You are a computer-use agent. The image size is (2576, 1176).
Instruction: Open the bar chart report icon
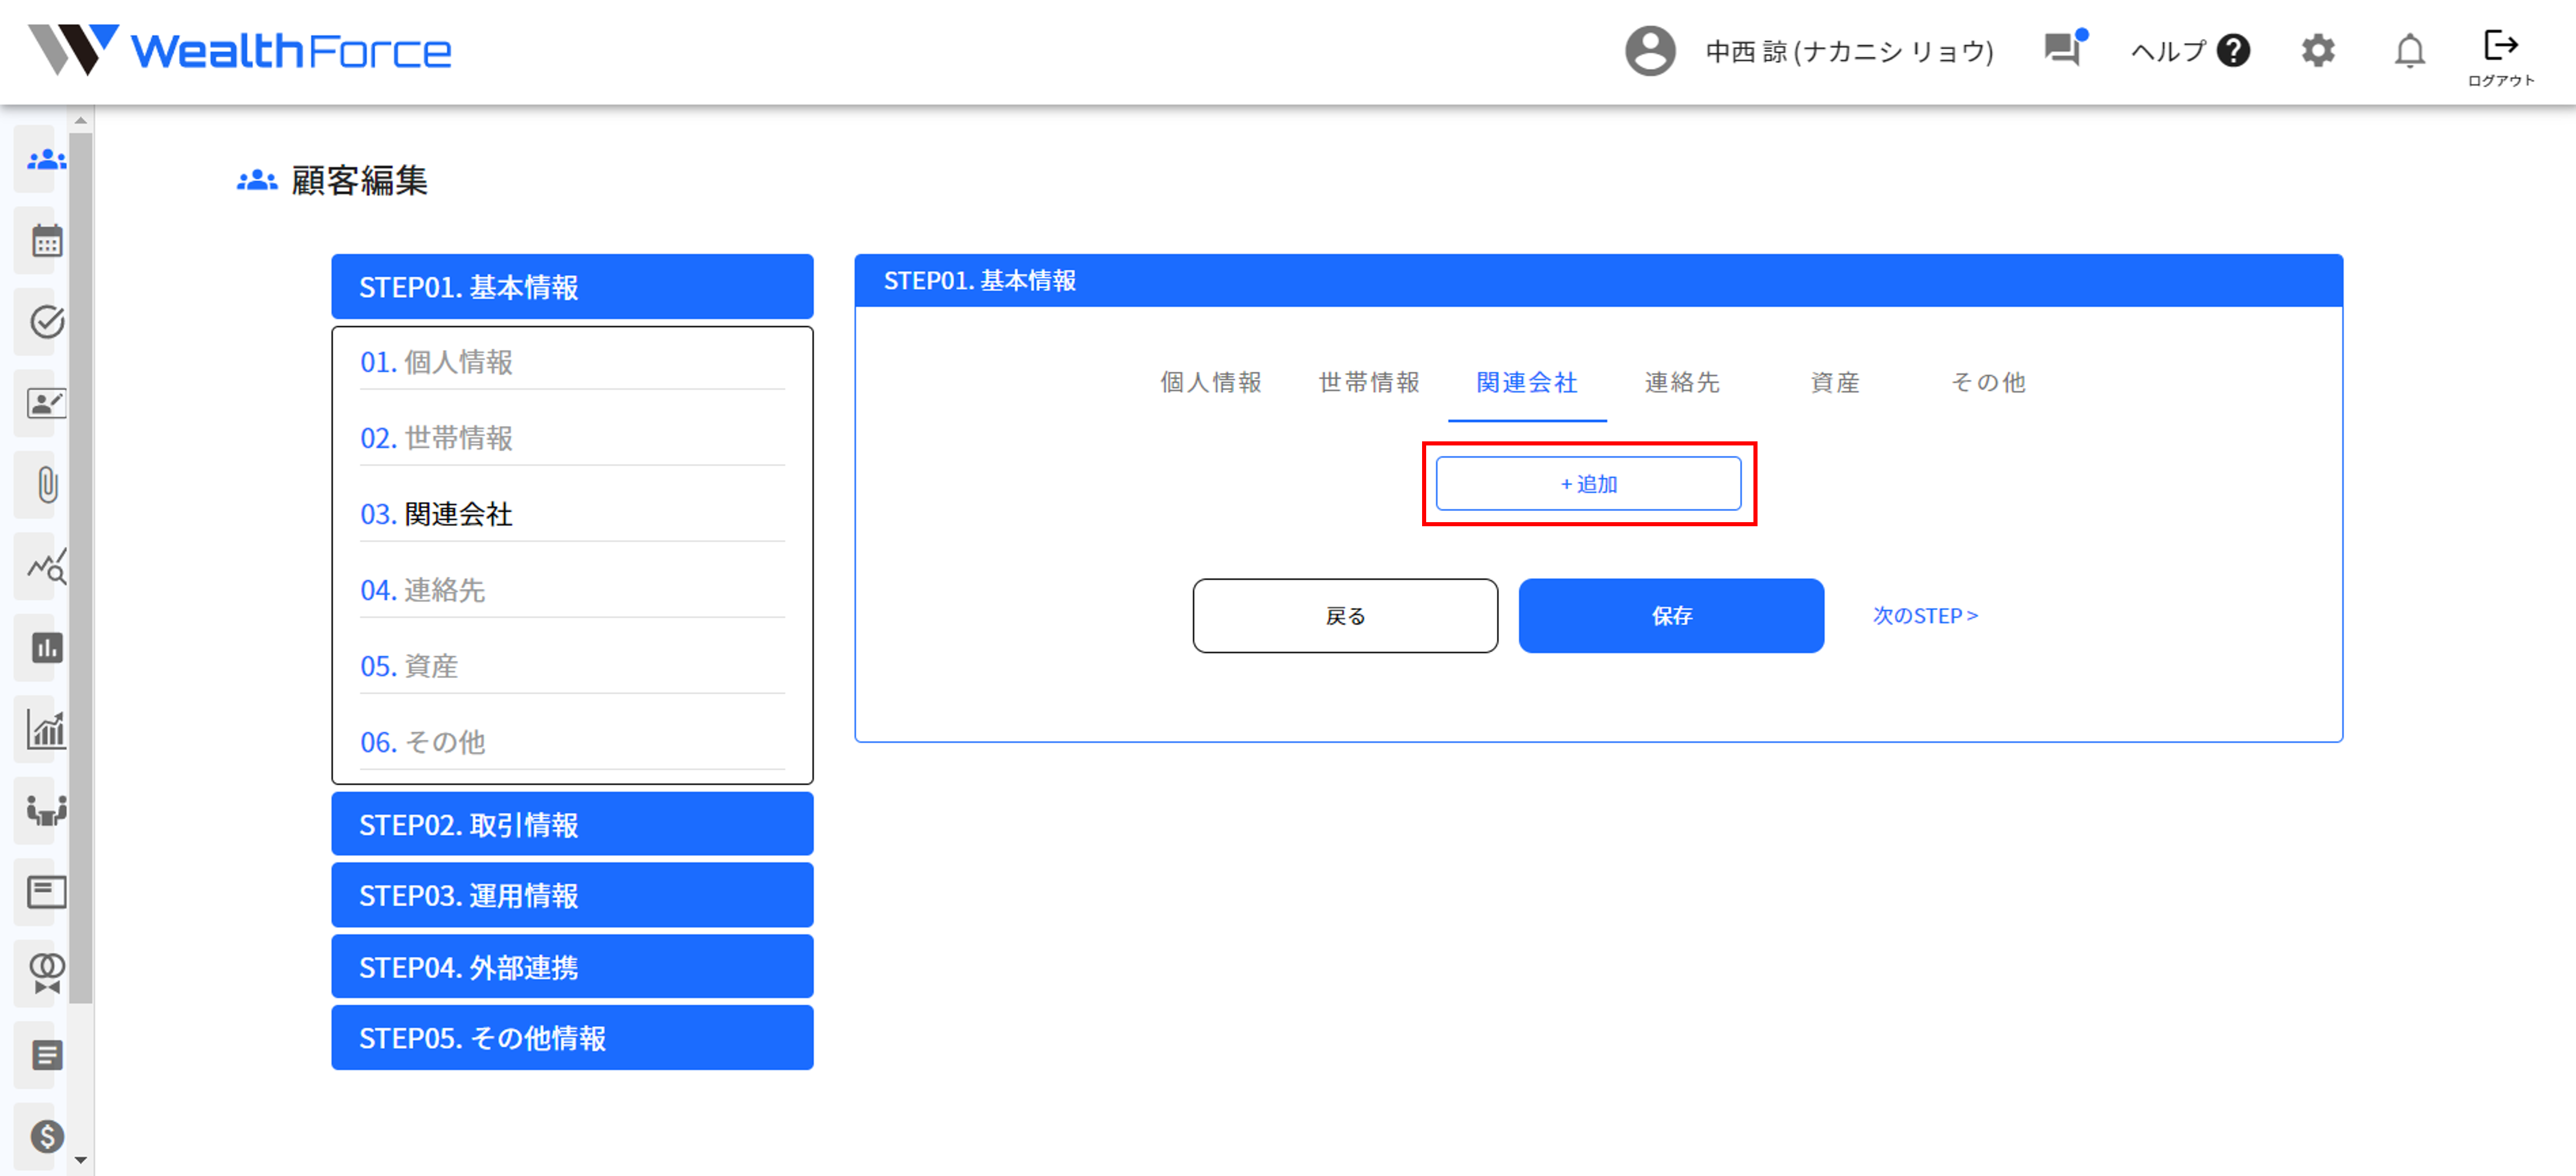[x=46, y=648]
